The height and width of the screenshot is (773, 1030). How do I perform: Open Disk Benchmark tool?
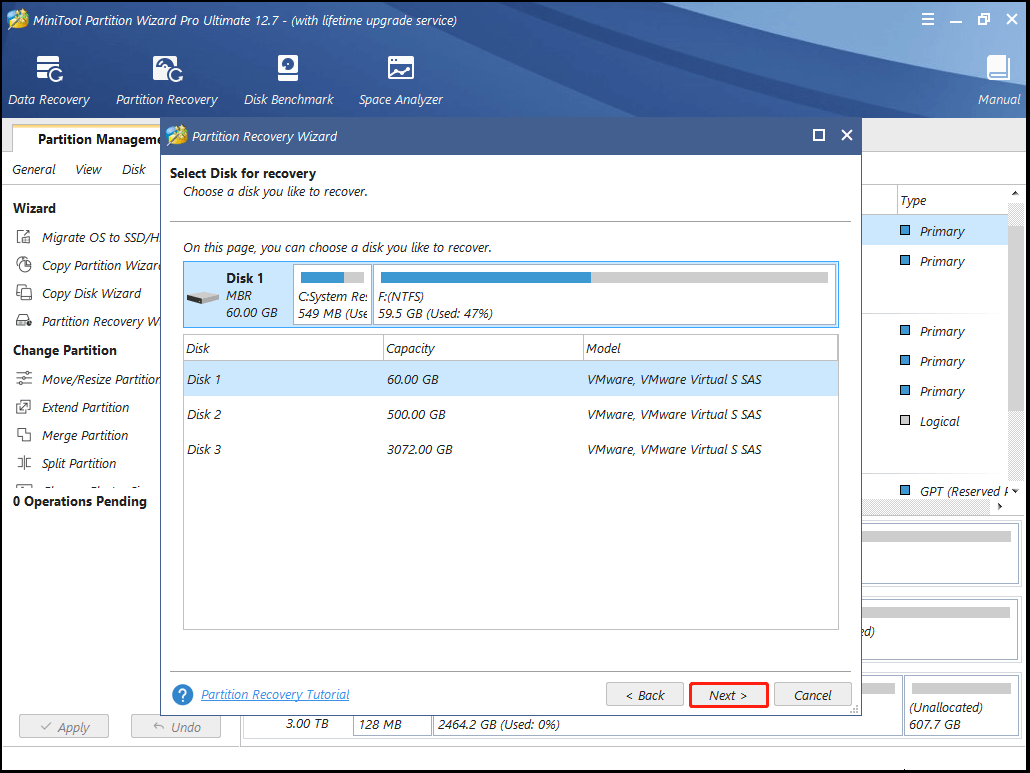[288, 81]
